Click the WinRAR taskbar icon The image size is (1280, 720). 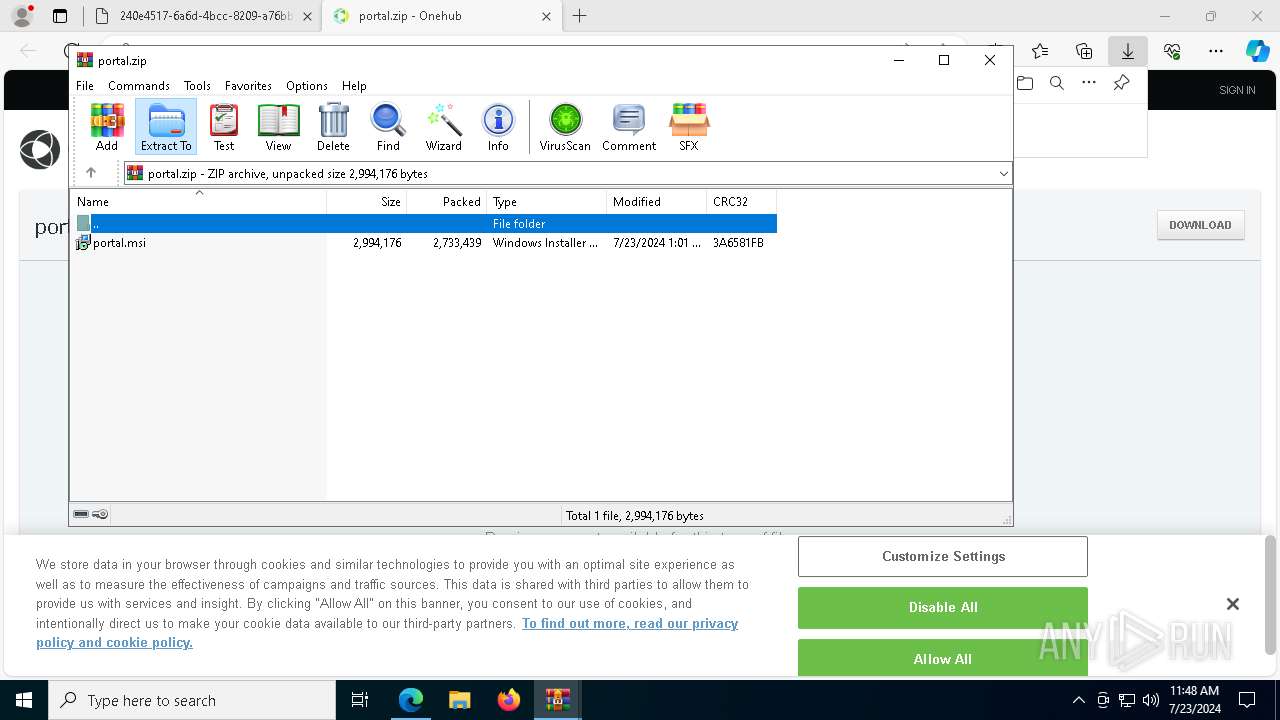coord(558,700)
